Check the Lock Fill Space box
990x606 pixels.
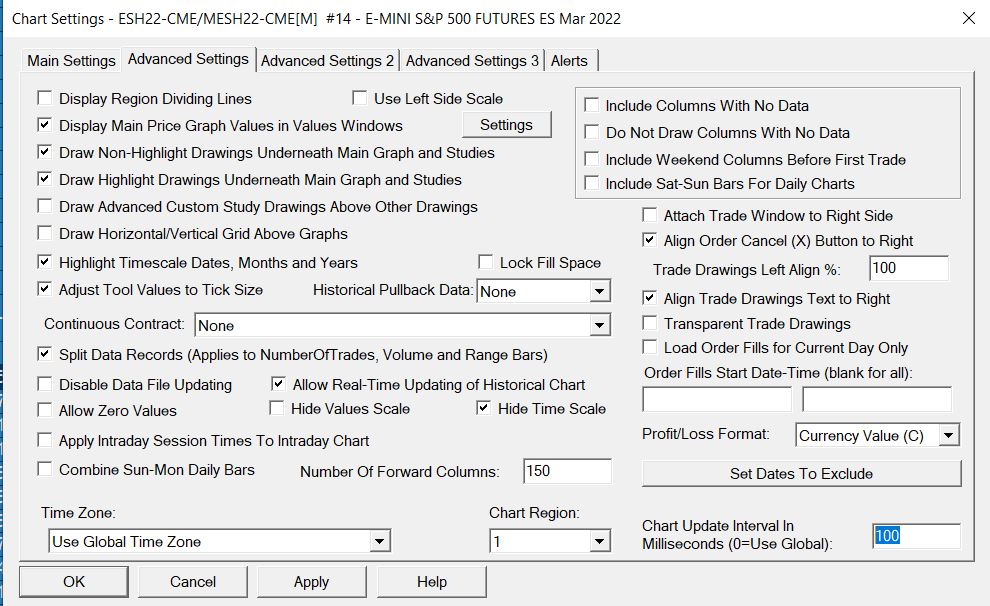click(486, 262)
